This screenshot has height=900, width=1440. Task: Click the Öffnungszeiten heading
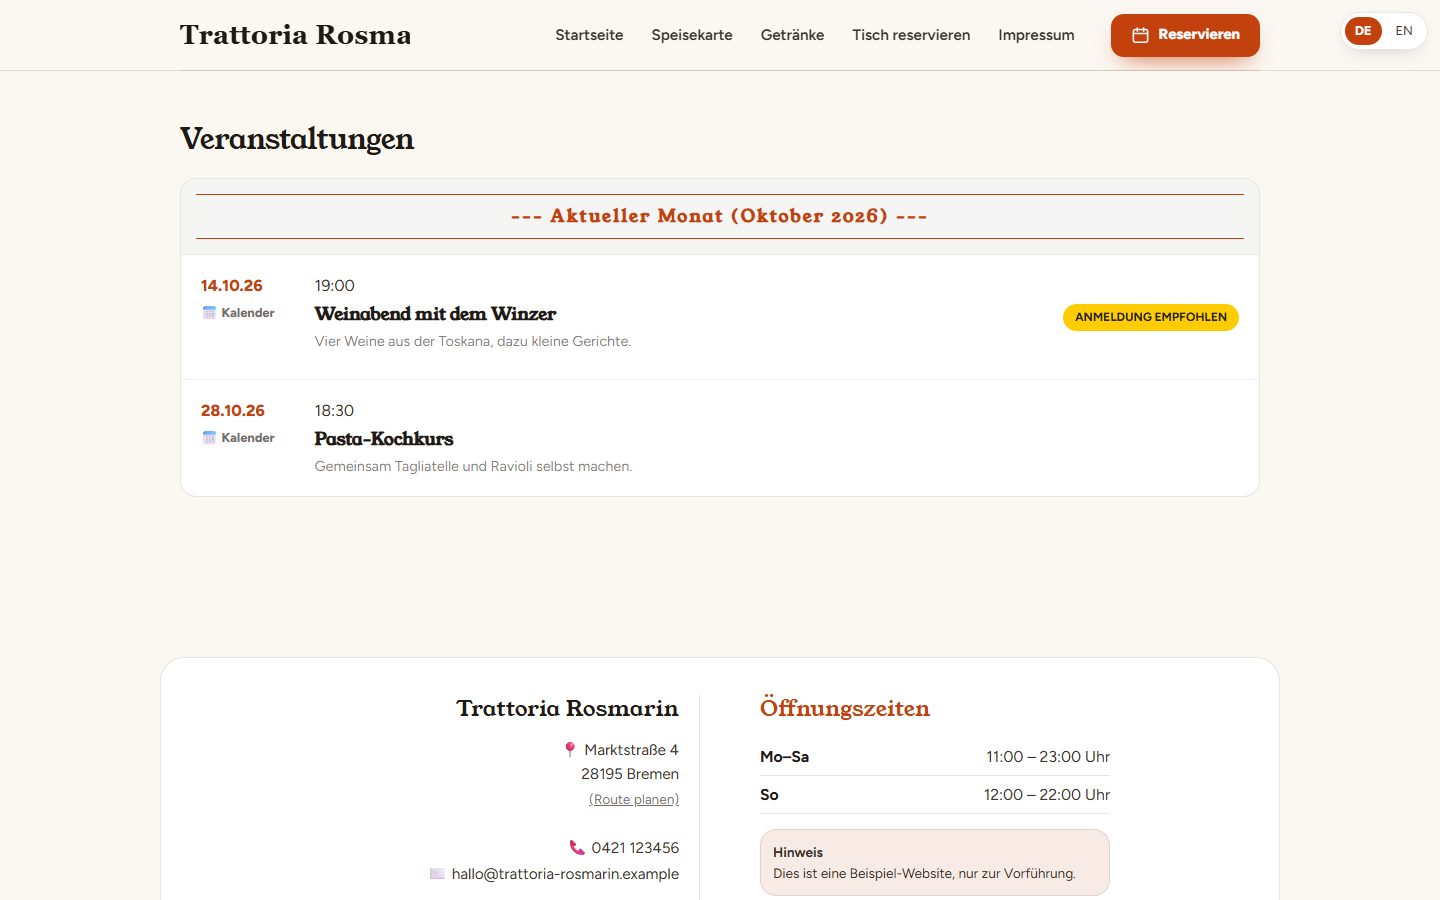click(x=845, y=708)
